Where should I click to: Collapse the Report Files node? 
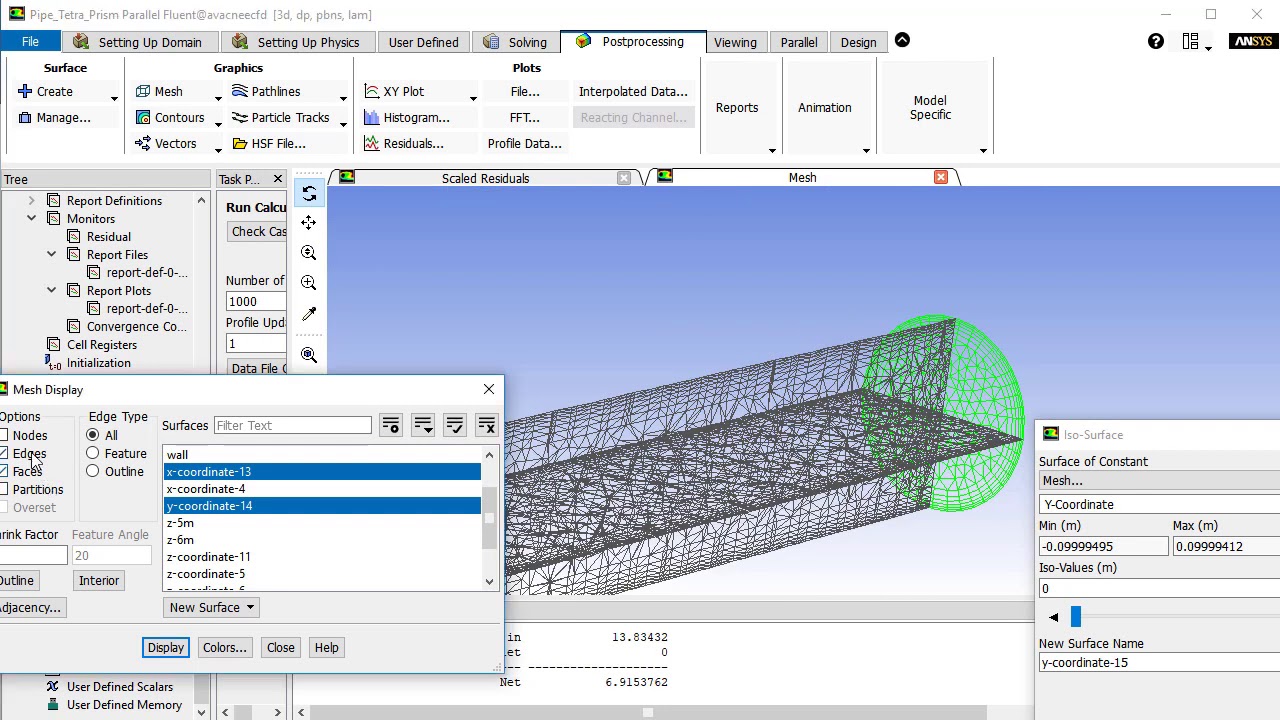tap(51, 254)
